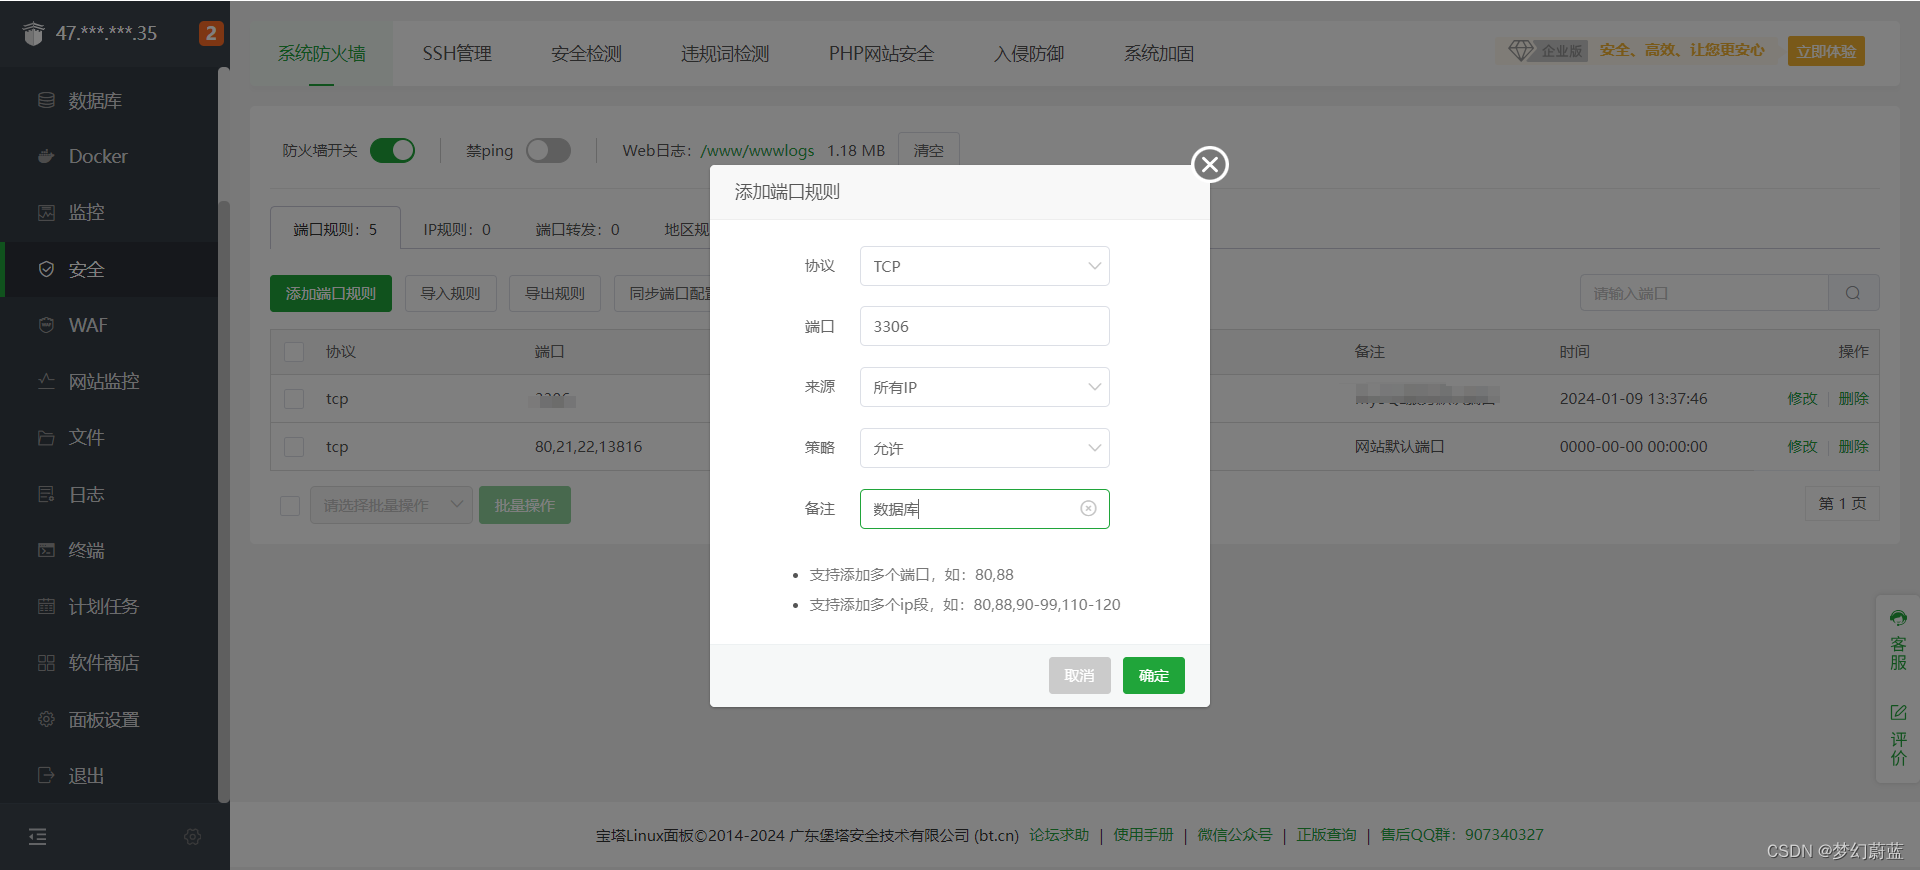This screenshot has width=1920, height=870.
Task: Click the remark field with 数据库
Action: [x=984, y=509]
